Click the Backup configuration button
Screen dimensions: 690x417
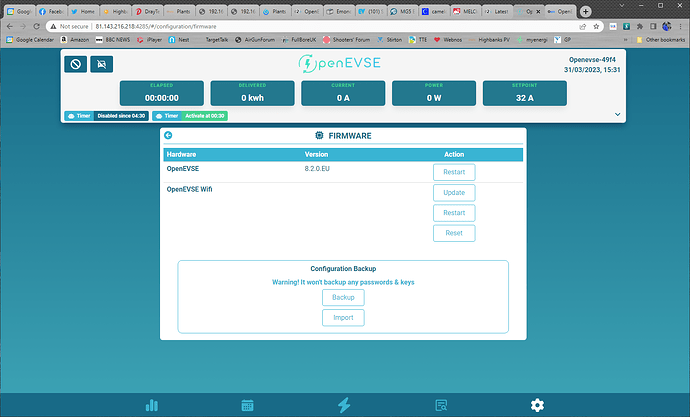pyautogui.click(x=343, y=297)
